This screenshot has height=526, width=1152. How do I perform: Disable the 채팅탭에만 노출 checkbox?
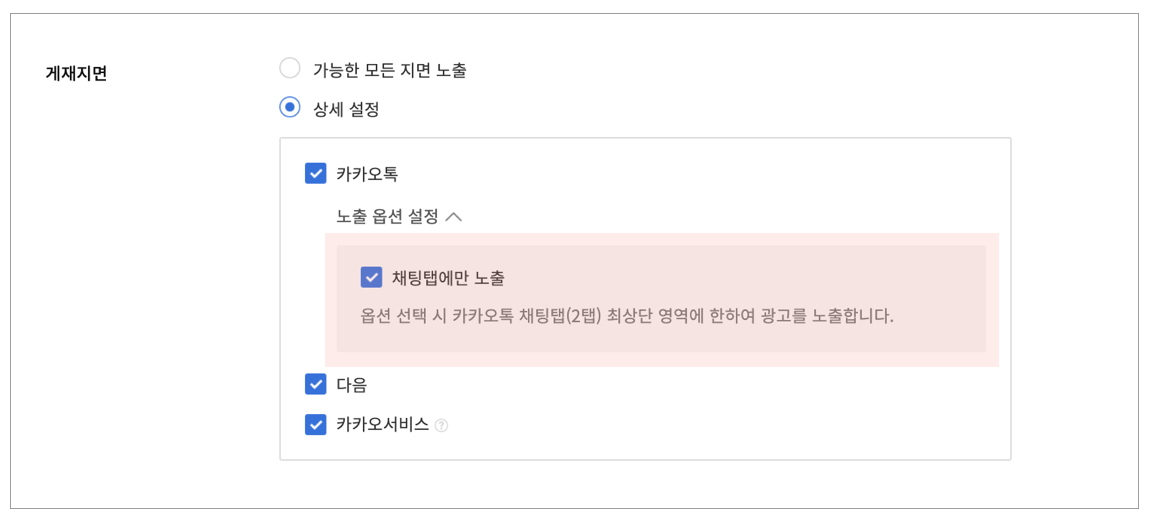click(x=371, y=277)
